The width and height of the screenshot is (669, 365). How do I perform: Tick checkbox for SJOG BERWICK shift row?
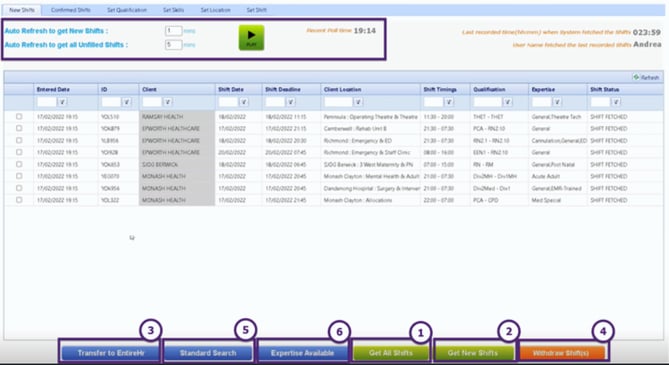(19, 164)
